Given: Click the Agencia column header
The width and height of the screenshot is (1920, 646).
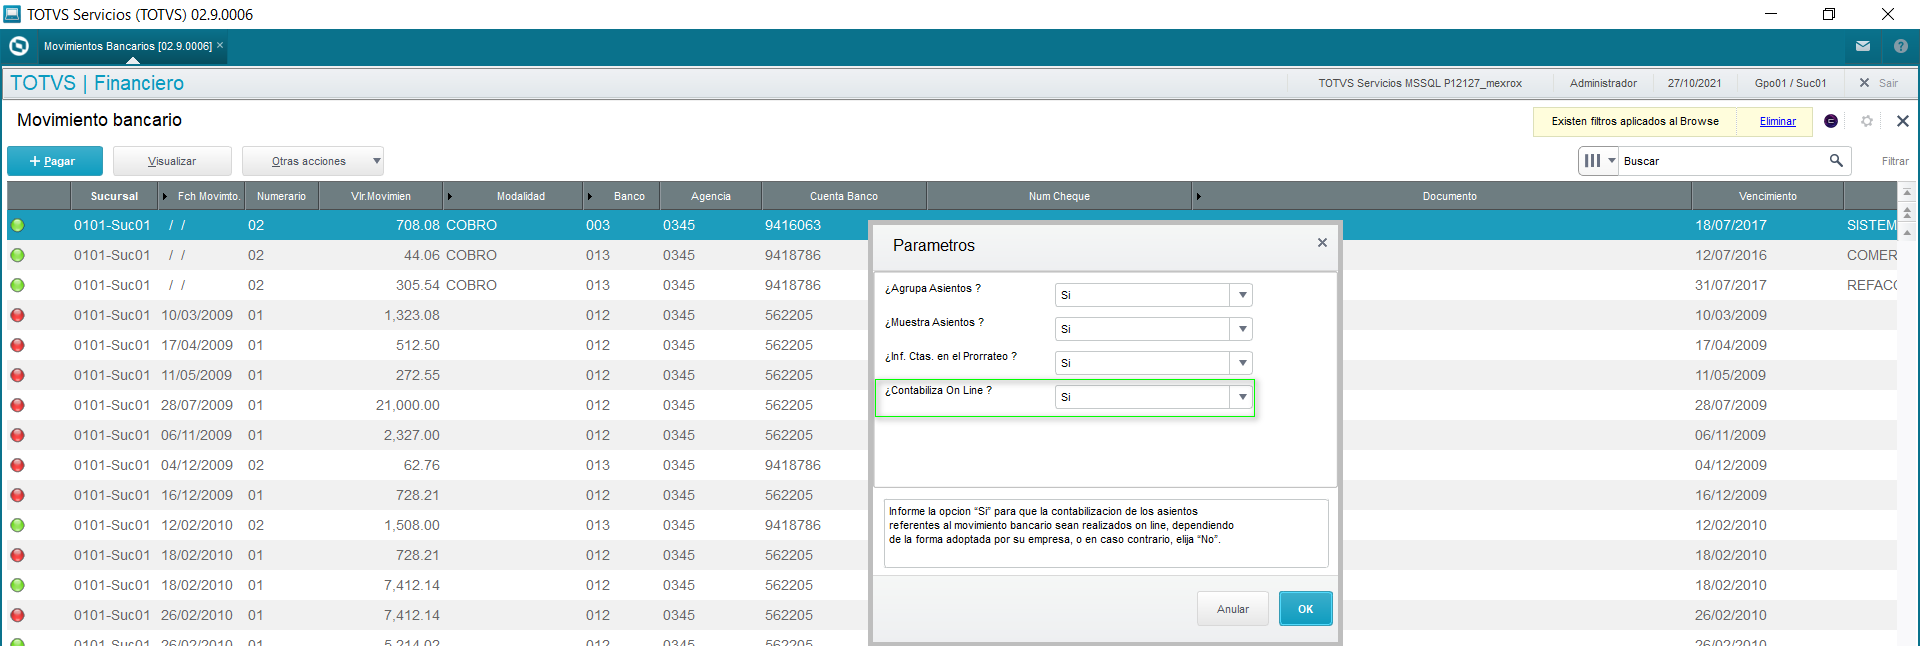Looking at the screenshot, I should [711, 196].
